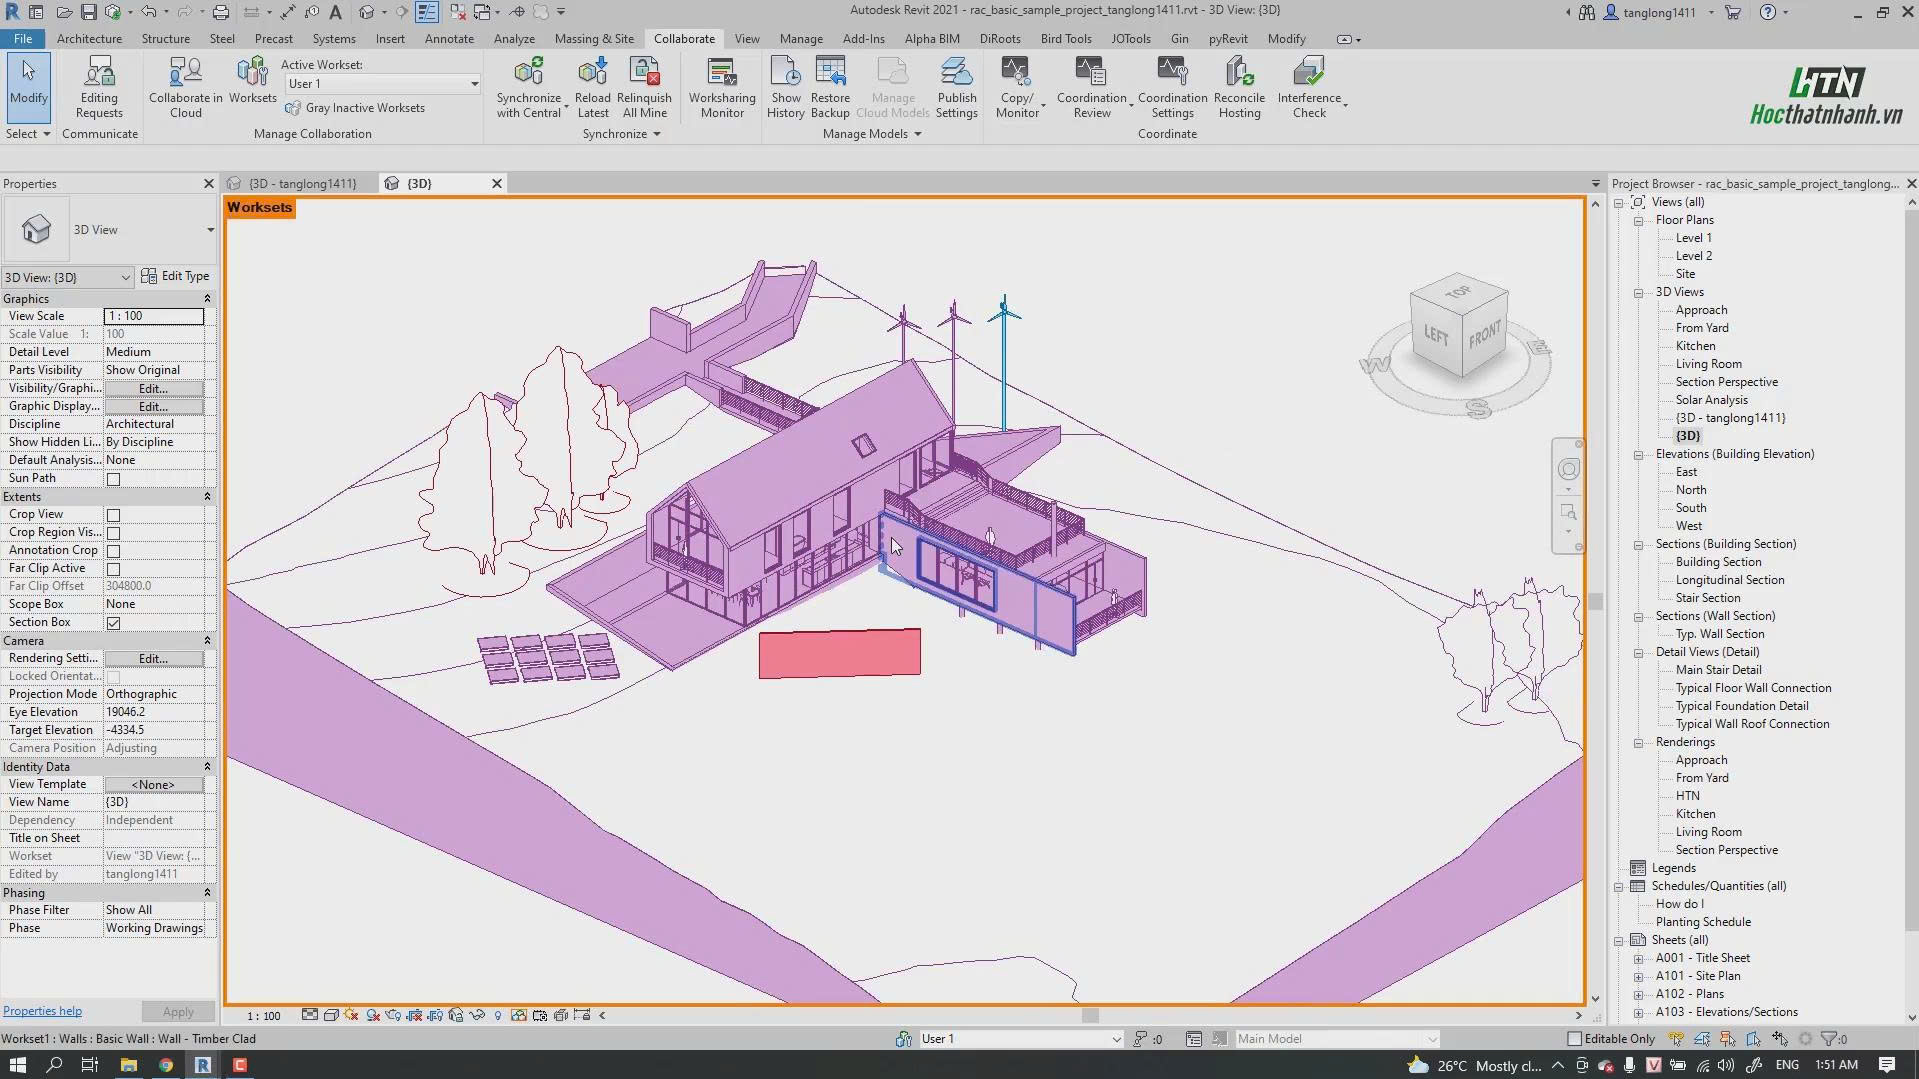
Task: Switch to {3D - tanglong1411} view tab
Action: coord(301,184)
